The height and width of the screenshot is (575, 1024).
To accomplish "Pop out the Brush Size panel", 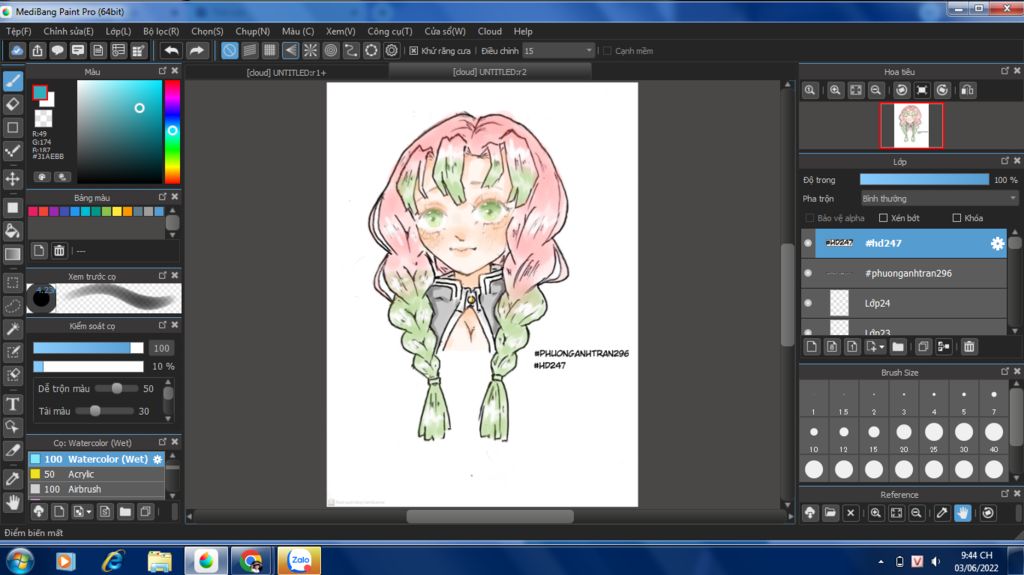I will [1005, 372].
